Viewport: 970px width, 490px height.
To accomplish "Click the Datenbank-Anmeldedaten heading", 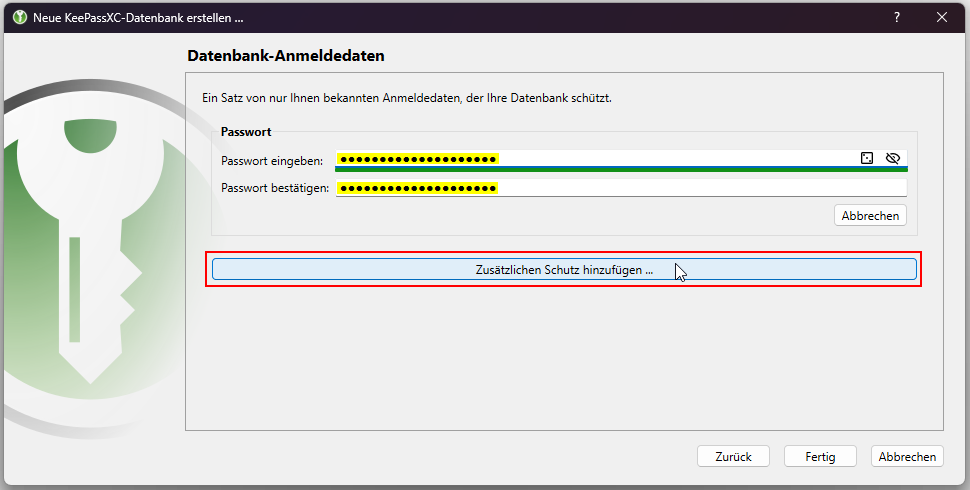I will (286, 56).
